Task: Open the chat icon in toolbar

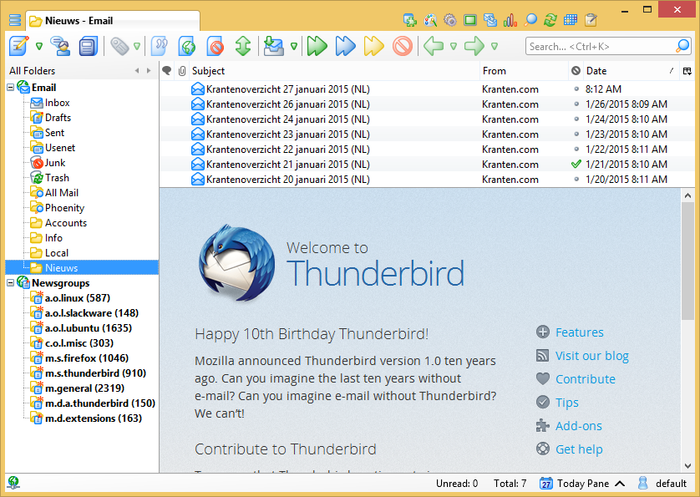Action: click(60, 46)
